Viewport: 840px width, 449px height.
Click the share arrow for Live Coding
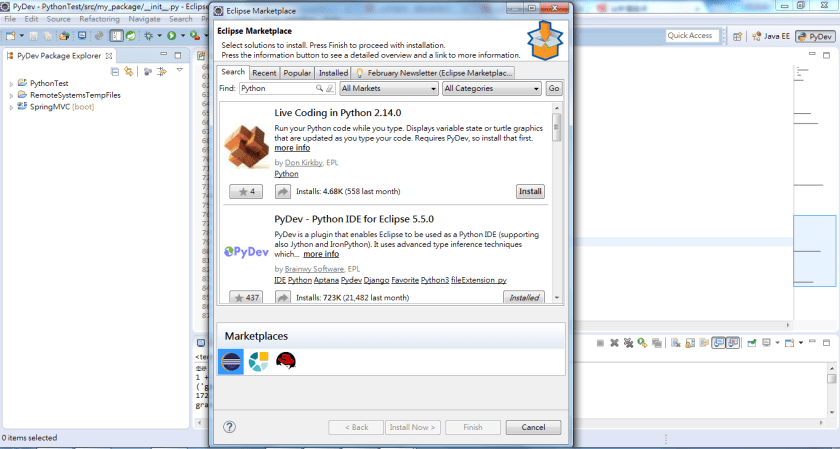[283, 191]
